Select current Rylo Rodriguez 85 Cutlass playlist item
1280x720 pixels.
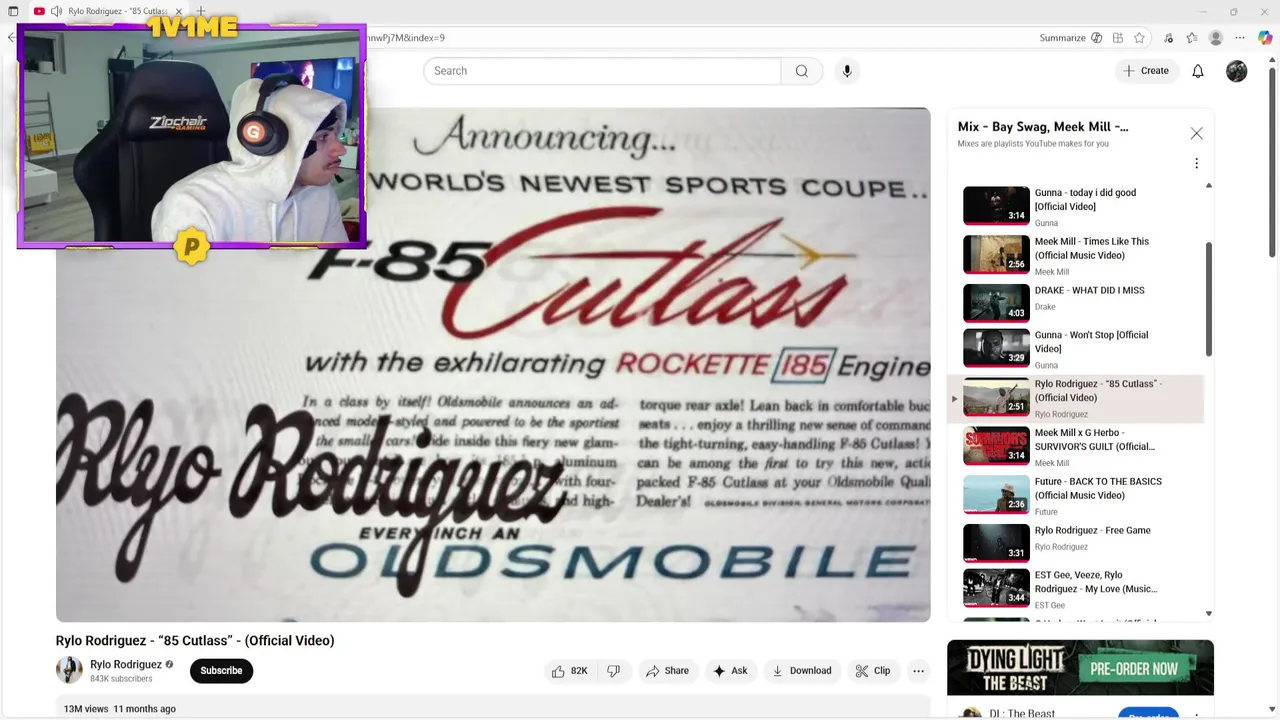(x=1076, y=398)
